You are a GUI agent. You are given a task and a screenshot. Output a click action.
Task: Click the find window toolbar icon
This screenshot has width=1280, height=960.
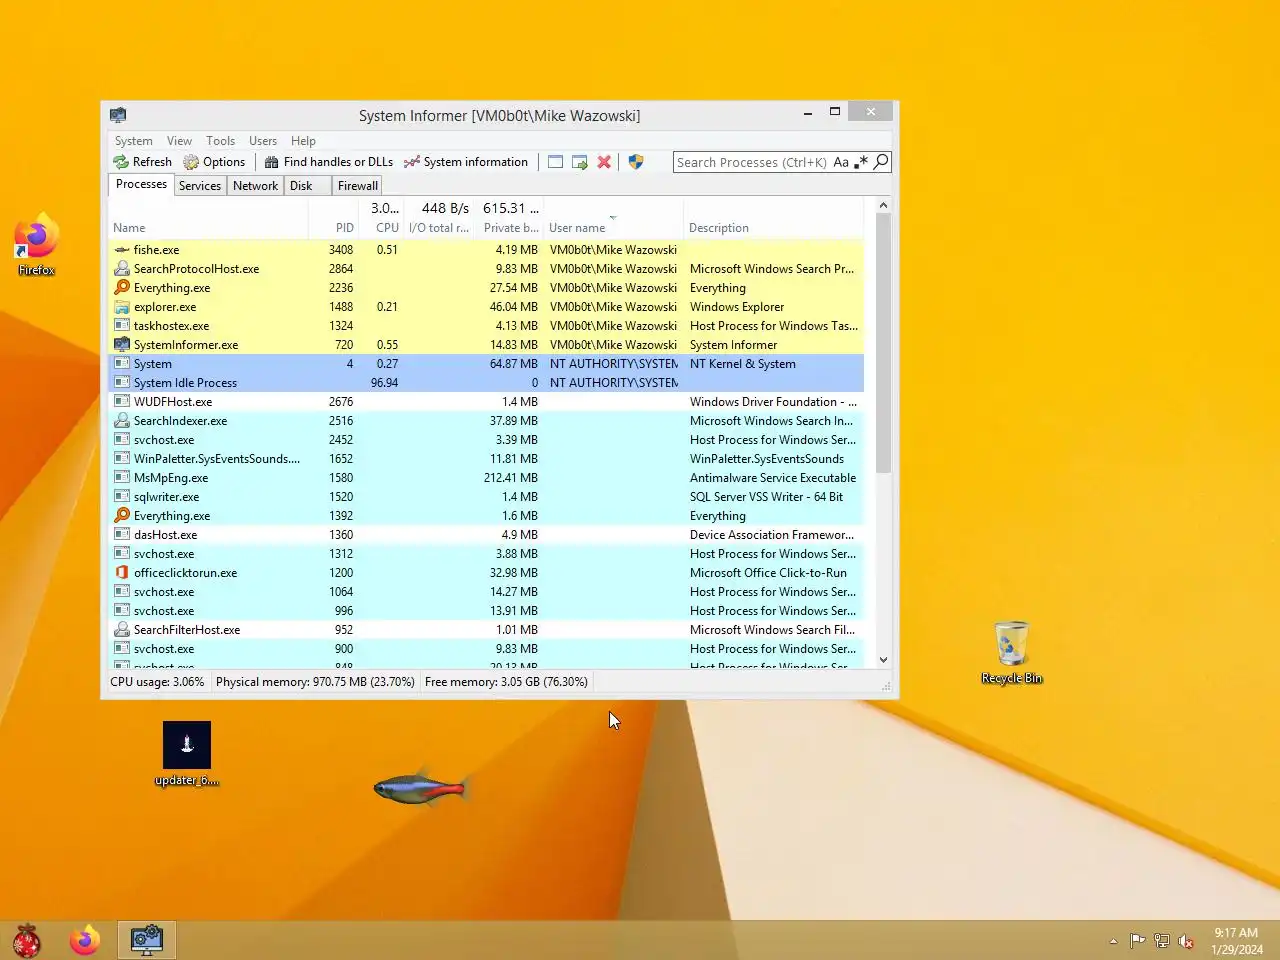click(555, 162)
